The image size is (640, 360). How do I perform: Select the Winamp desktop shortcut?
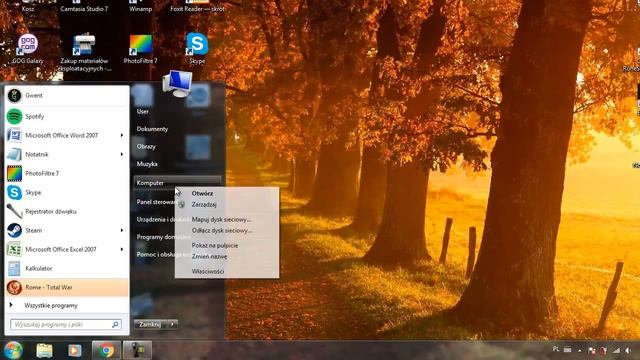tap(140, 6)
